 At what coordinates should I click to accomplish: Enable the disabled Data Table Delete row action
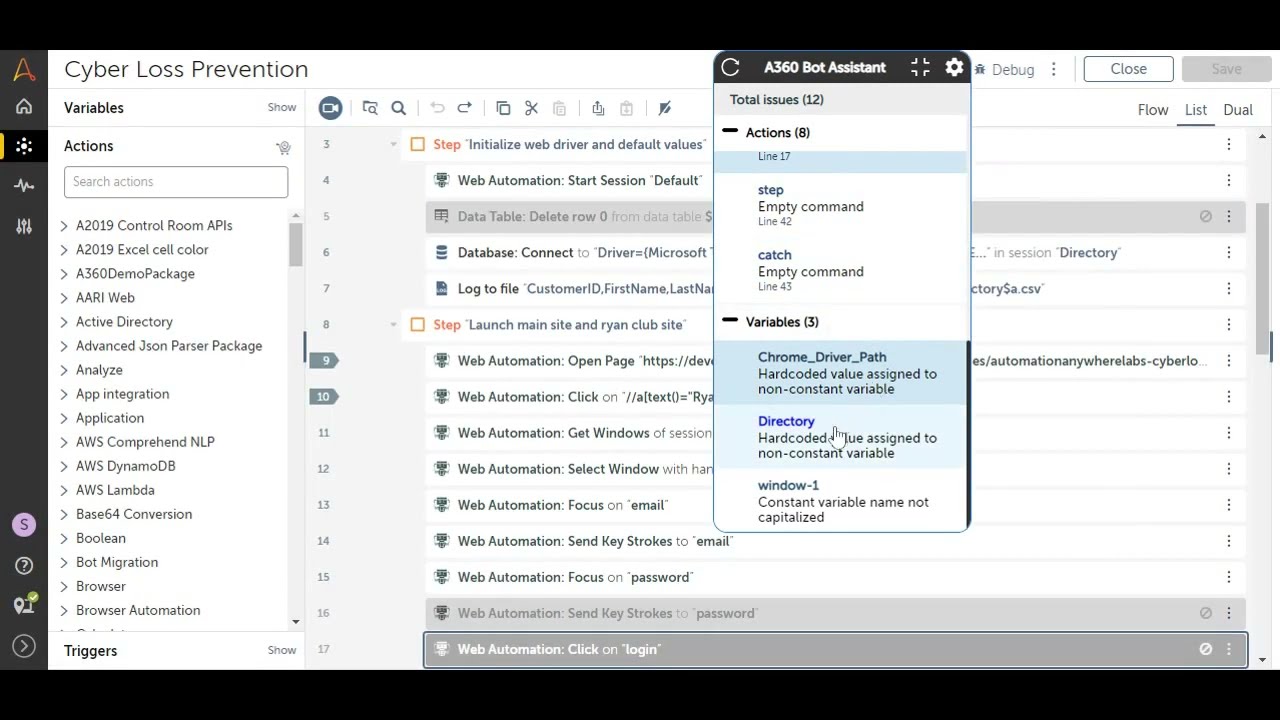click(x=1206, y=216)
